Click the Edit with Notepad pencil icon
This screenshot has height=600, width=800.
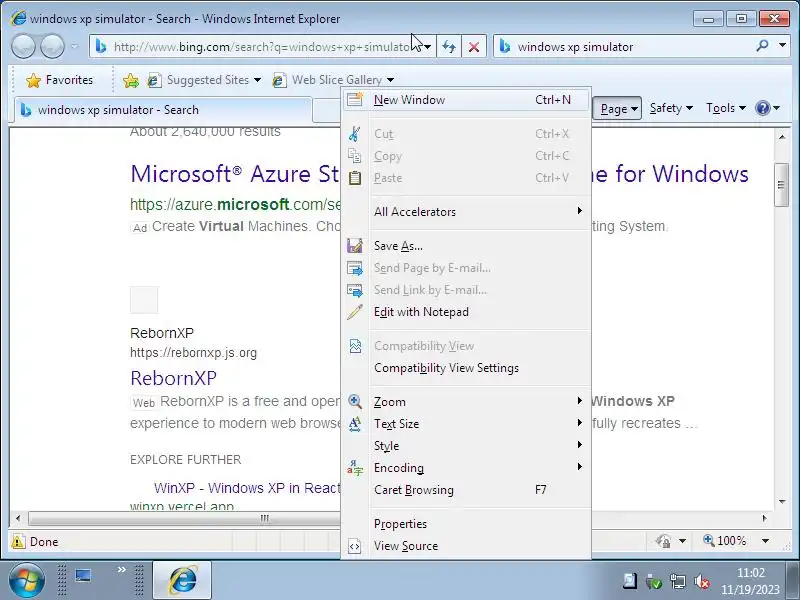(355, 312)
